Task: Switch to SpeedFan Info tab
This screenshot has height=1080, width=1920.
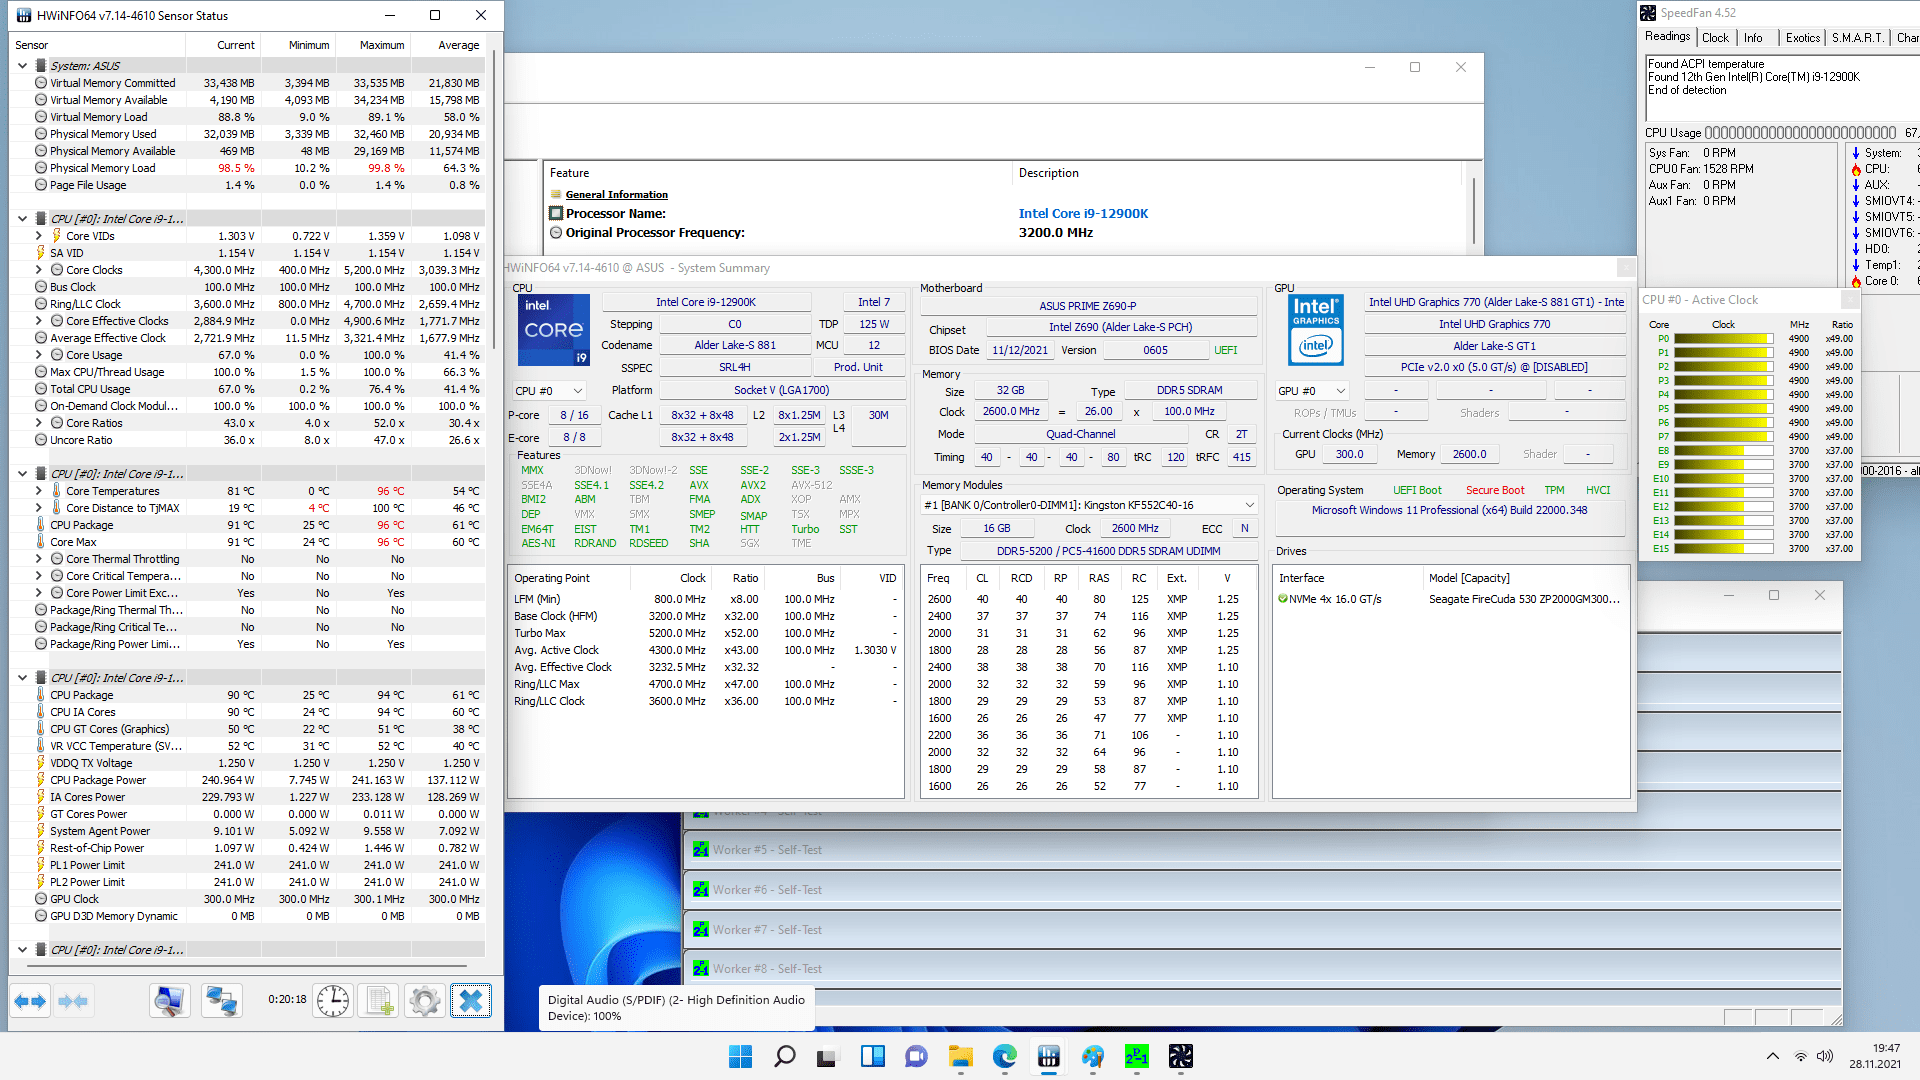Action: point(1754,38)
